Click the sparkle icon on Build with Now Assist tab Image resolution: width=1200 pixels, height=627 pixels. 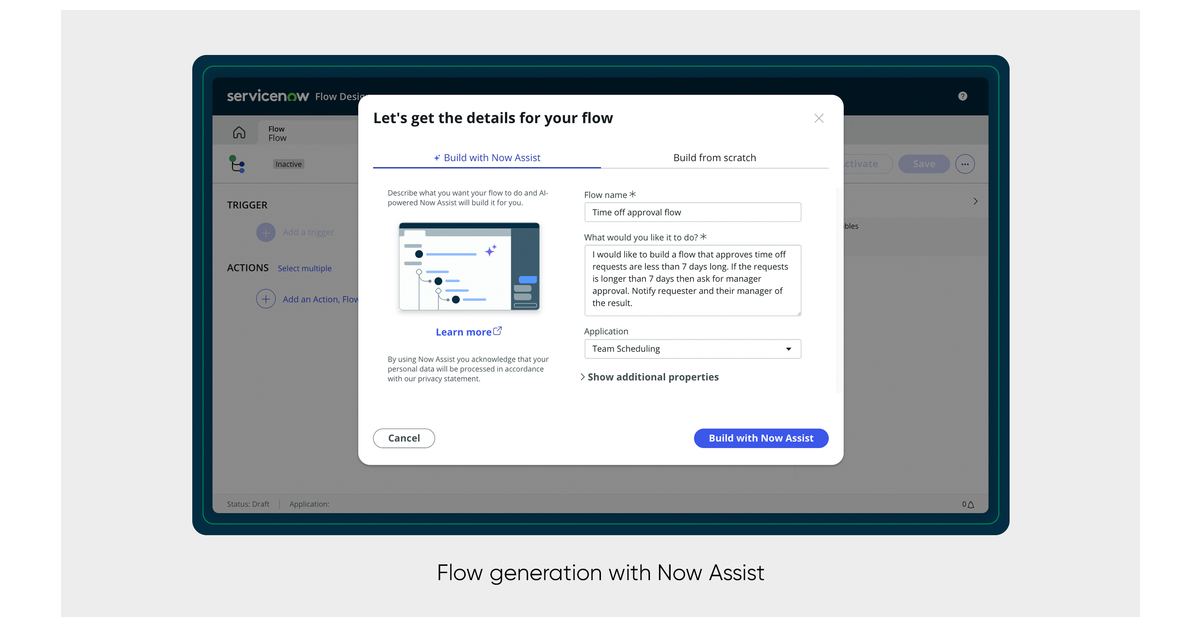(435, 157)
